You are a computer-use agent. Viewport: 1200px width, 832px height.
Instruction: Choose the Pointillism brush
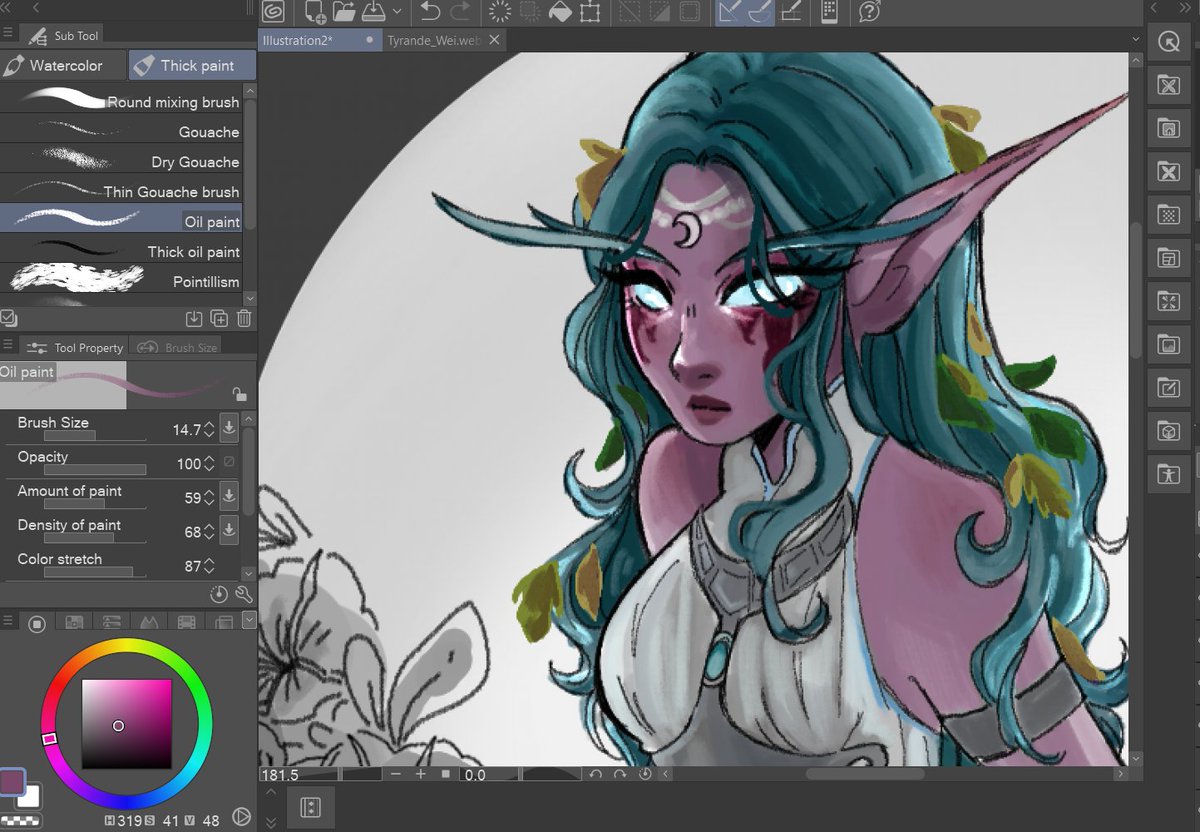[x=121, y=279]
